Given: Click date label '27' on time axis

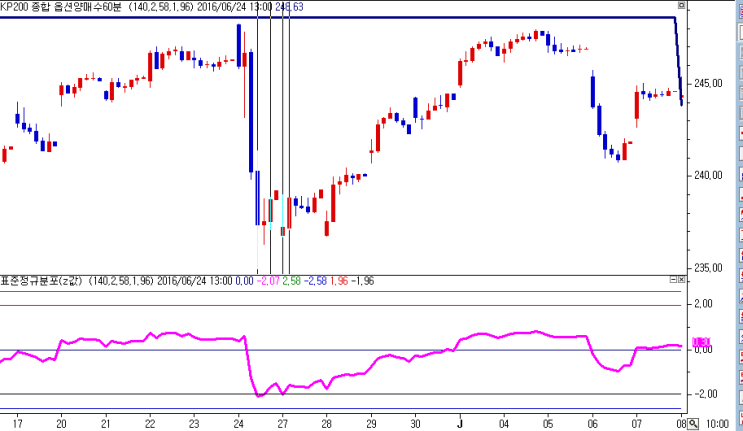Looking at the screenshot, I should pyautogui.click(x=282, y=423).
